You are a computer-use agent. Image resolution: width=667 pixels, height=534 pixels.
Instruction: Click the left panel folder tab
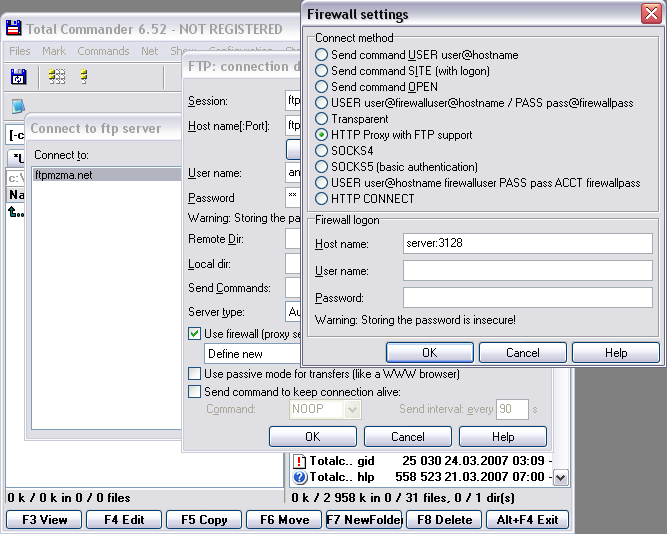point(17,158)
